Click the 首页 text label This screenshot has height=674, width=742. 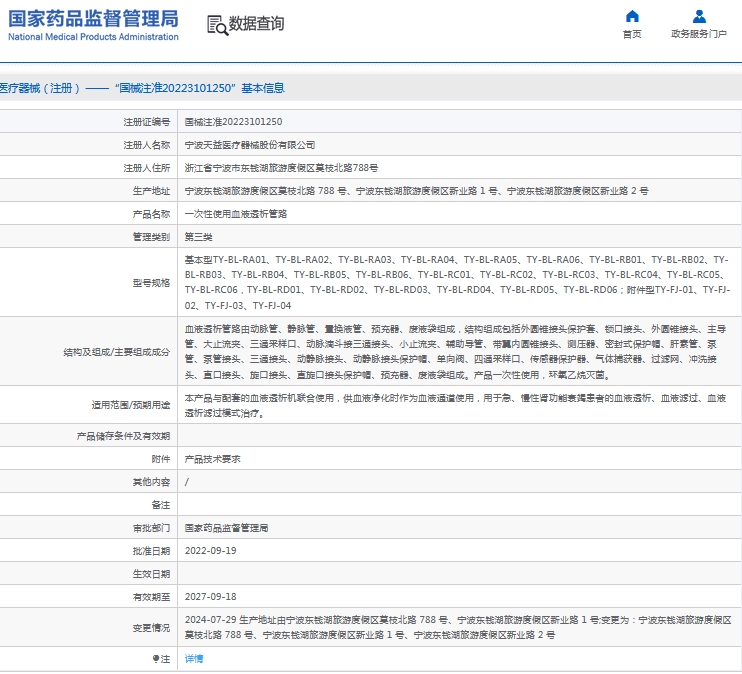coord(632,34)
